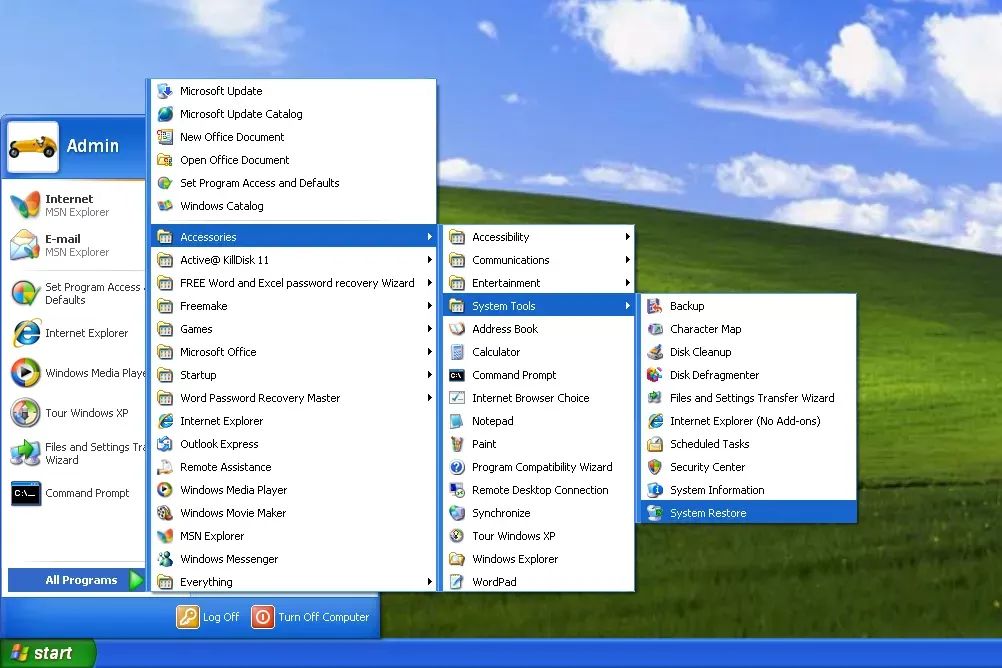Click the Backup icon in System Tools
This screenshot has height=668, width=1002.
pos(654,306)
